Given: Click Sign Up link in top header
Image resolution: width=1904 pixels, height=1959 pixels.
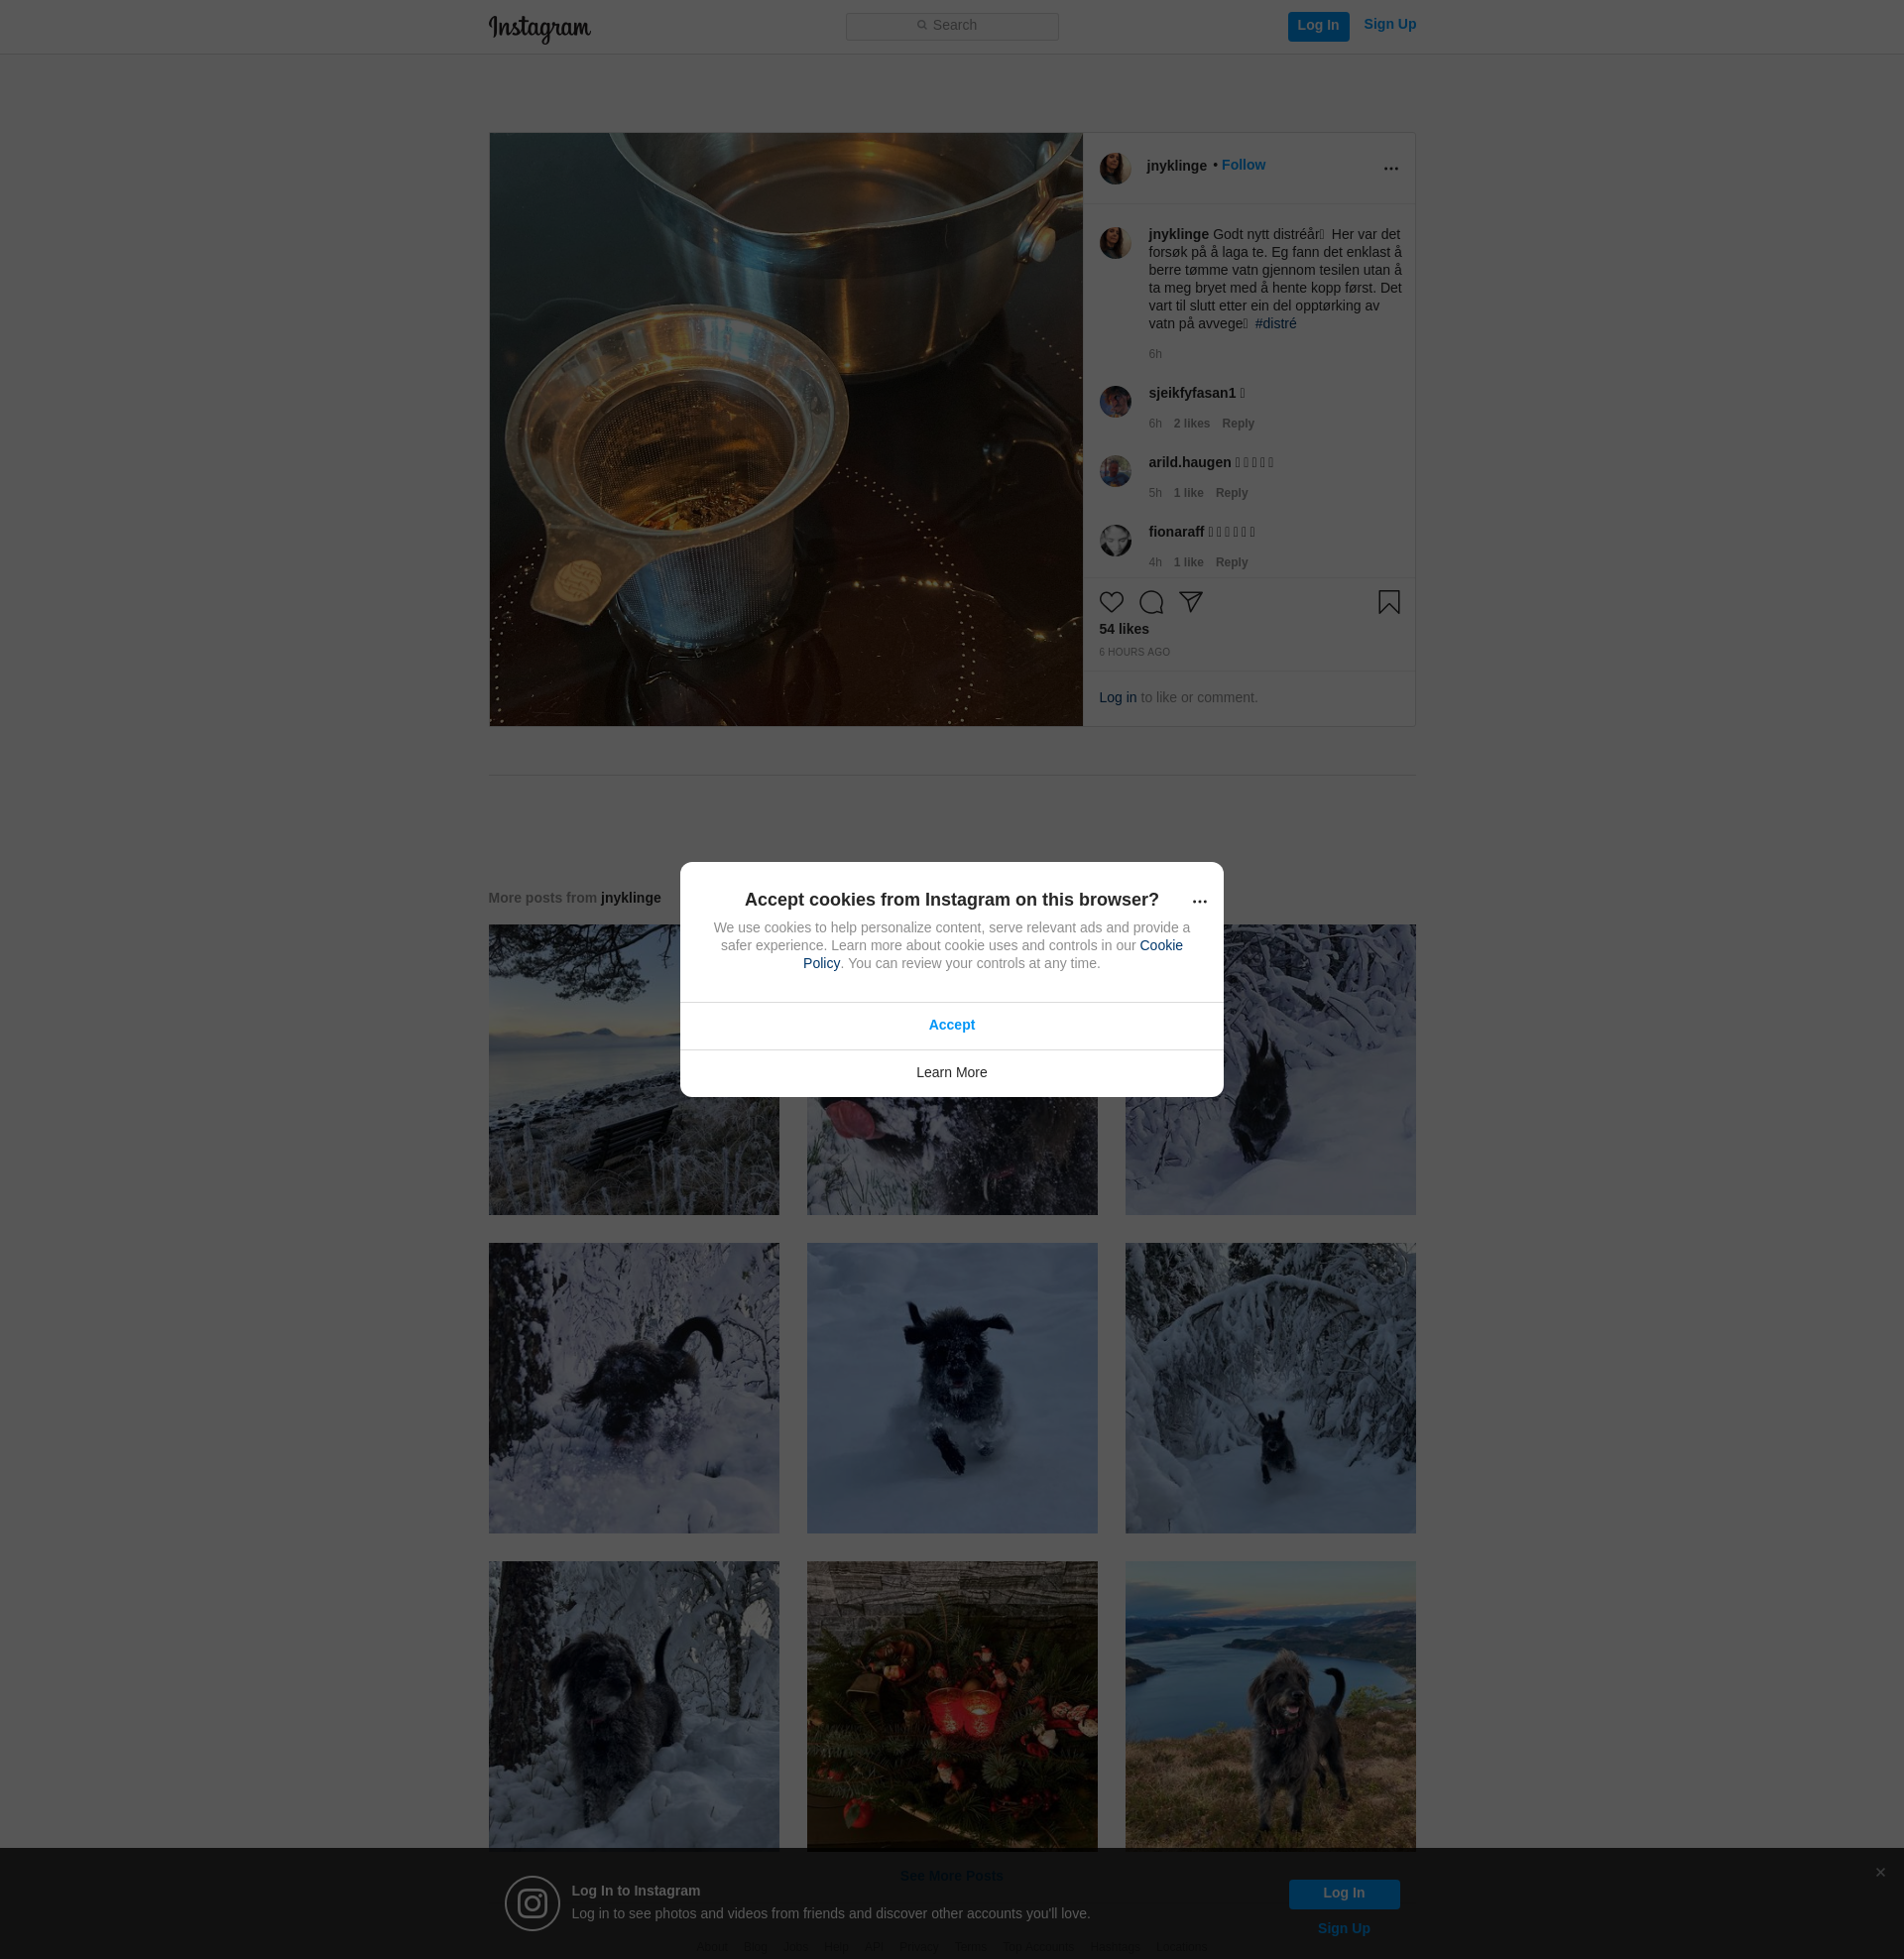Looking at the screenshot, I should click(1389, 24).
